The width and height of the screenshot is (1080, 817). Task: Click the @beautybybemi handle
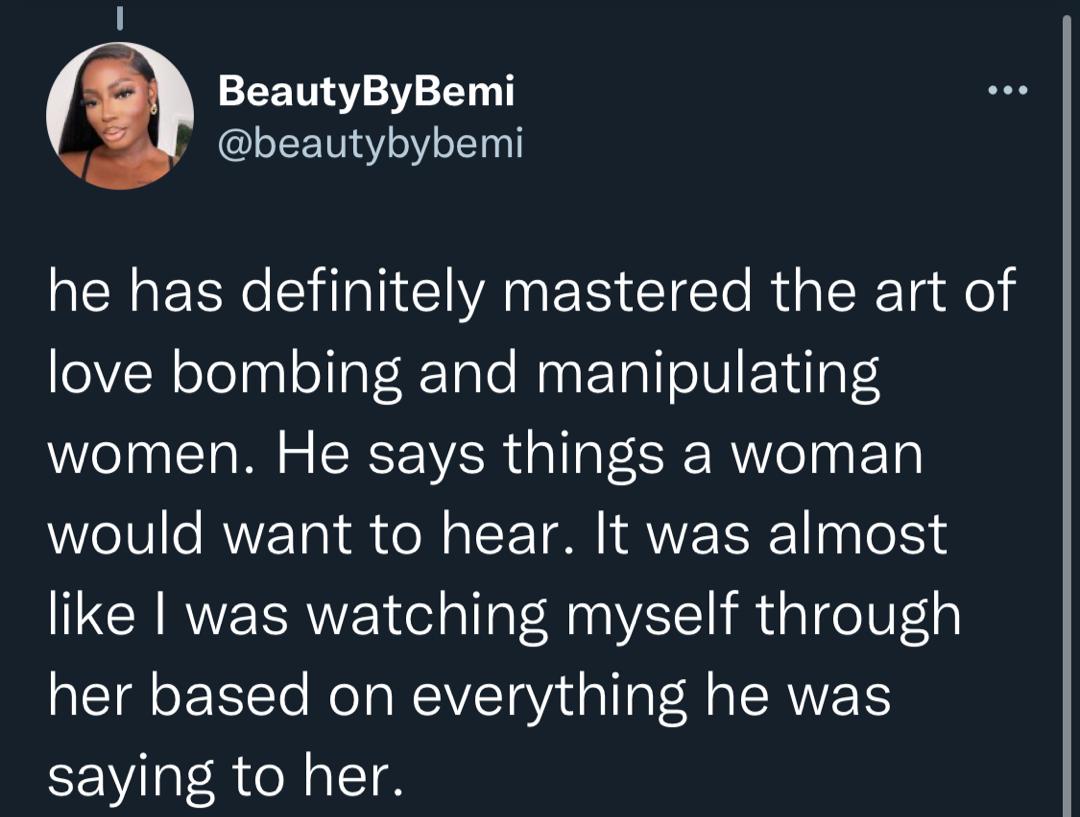pyautogui.click(x=370, y=145)
